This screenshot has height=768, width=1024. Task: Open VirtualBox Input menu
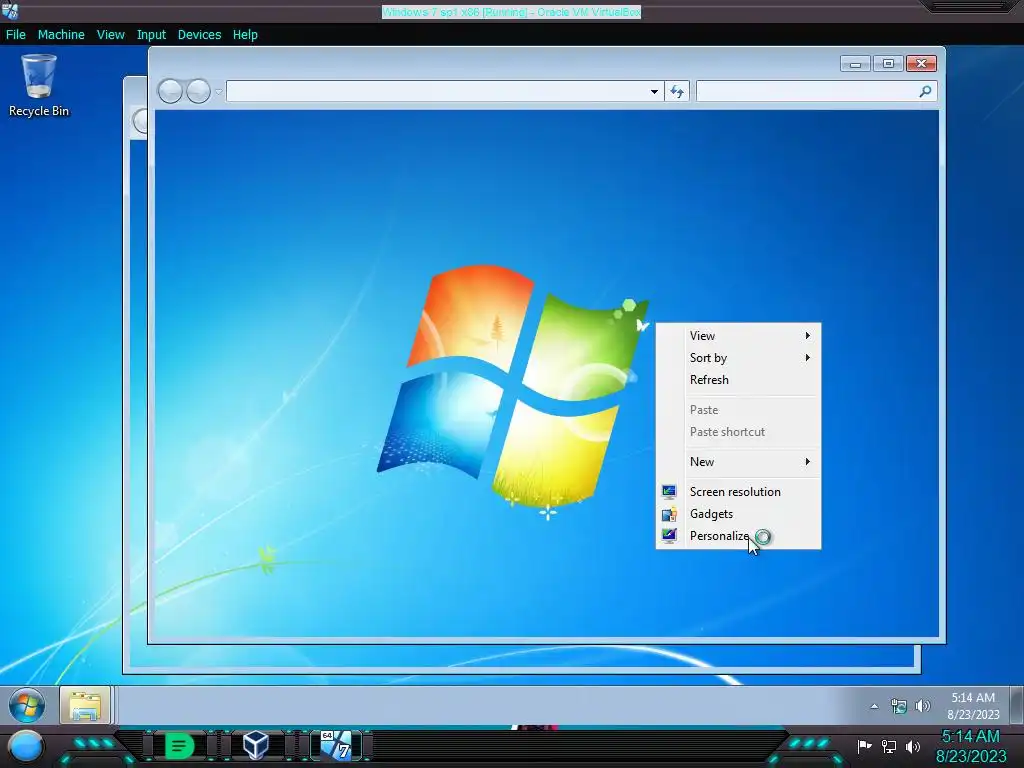click(151, 35)
